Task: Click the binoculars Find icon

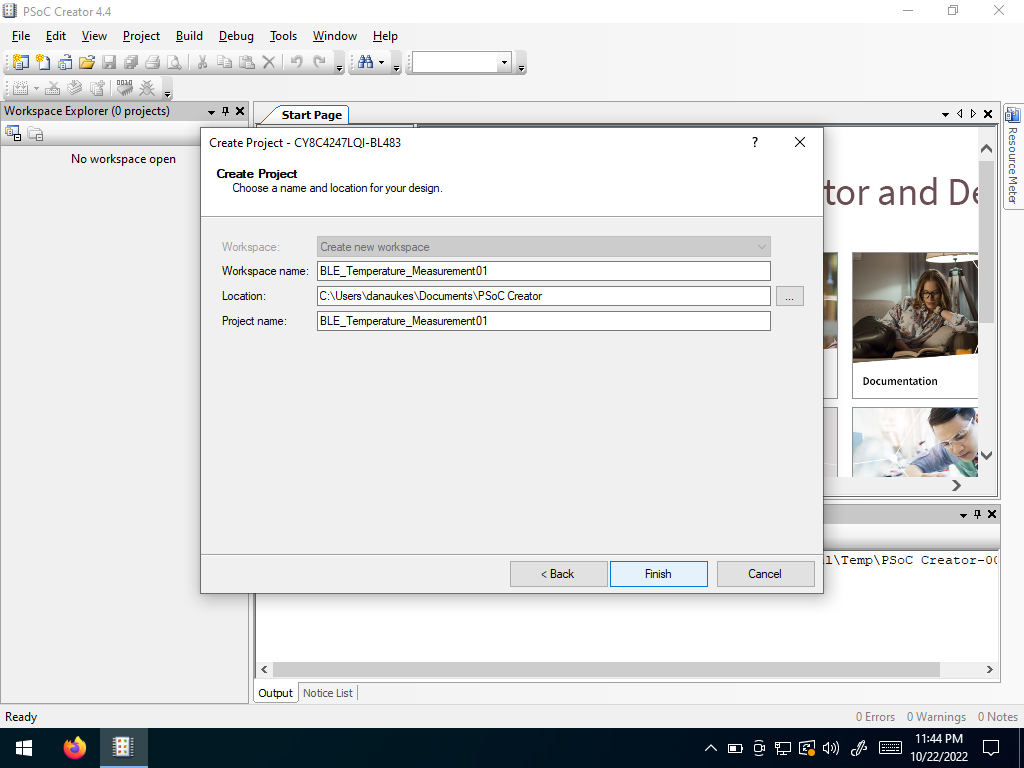Action: point(366,62)
